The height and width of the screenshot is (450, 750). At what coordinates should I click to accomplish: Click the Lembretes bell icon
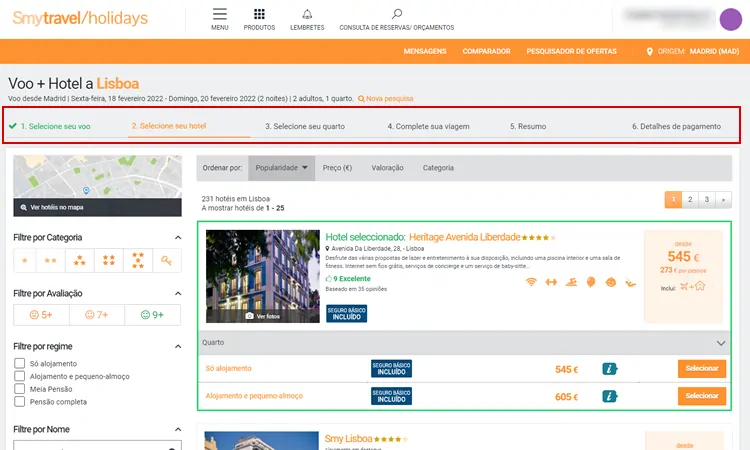pyautogui.click(x=305, y=15)
